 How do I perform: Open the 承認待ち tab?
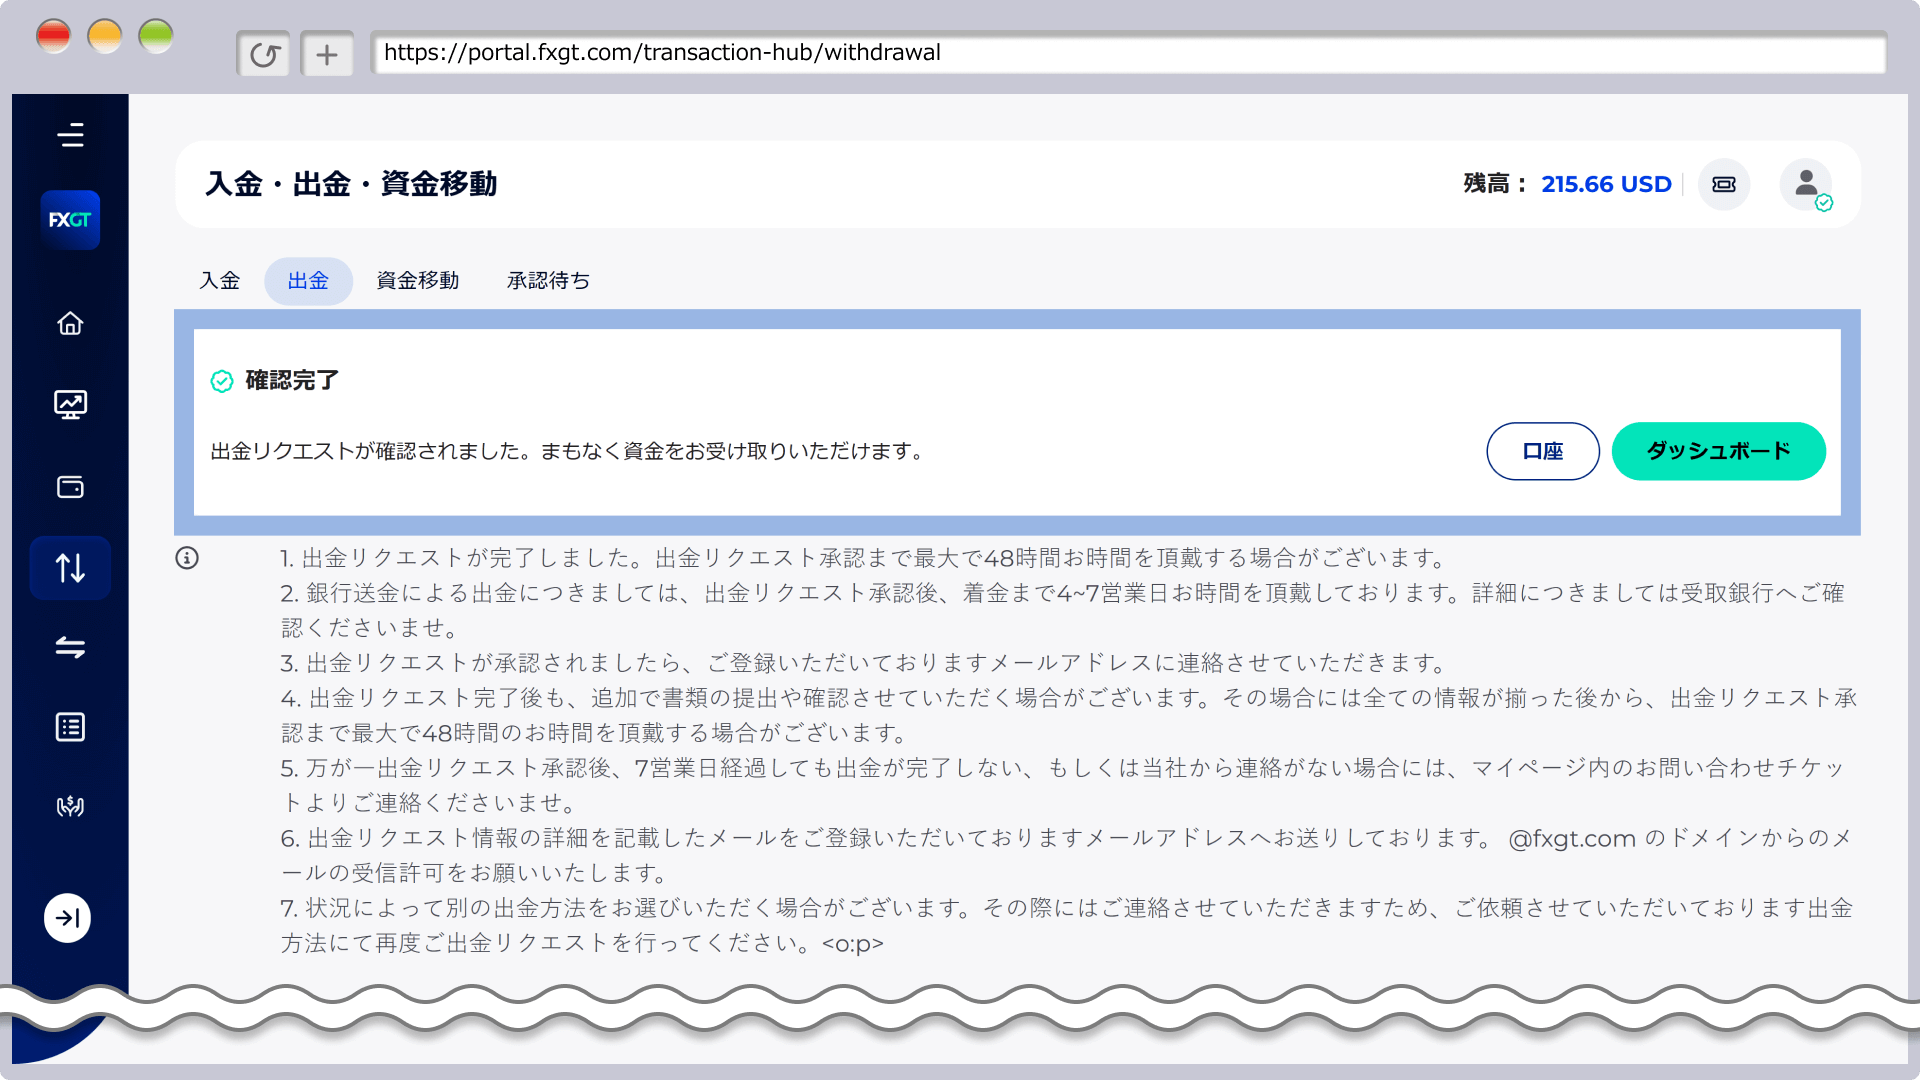coord(549,281)
